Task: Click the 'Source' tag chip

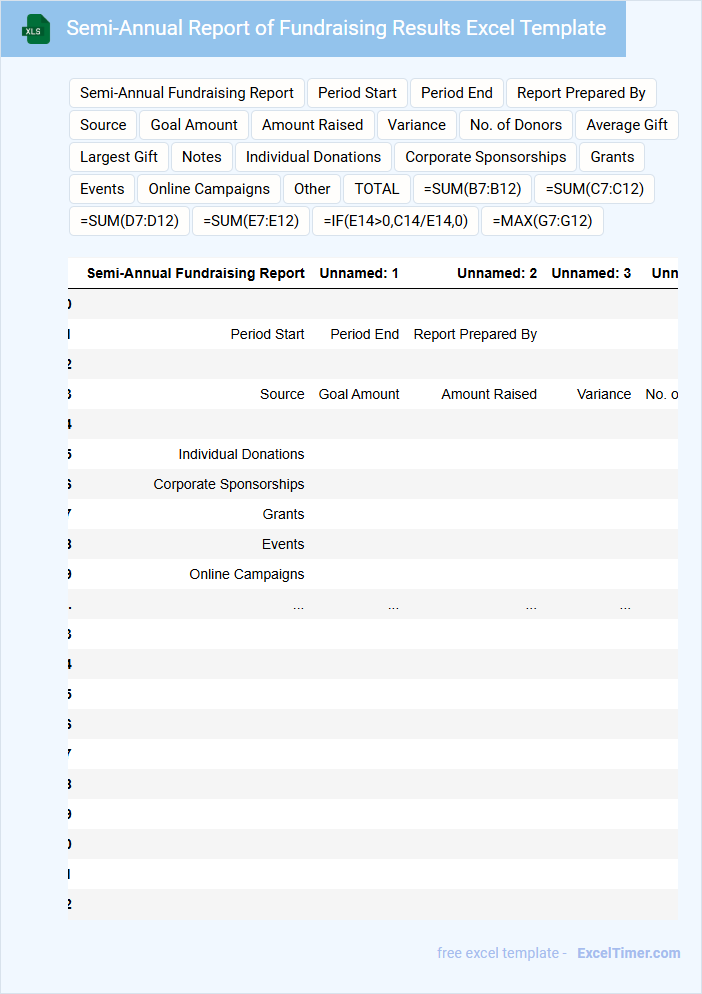Action: click(x=103, y=125)
